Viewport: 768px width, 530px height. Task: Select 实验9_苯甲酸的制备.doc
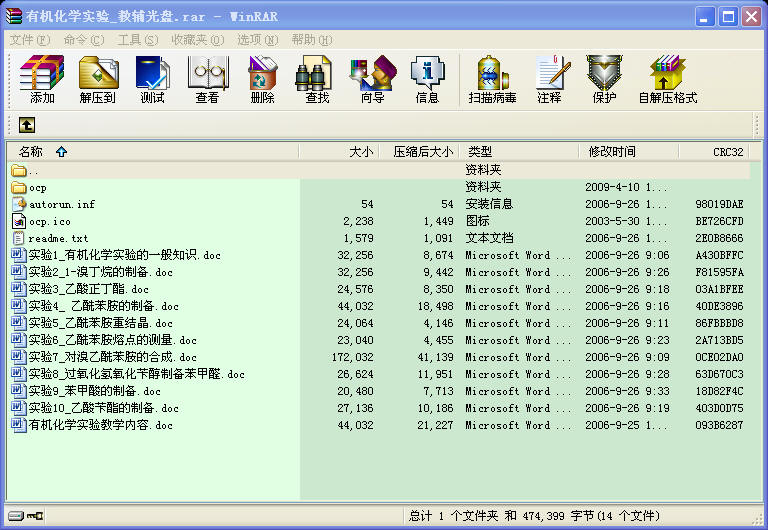[95, 391]
